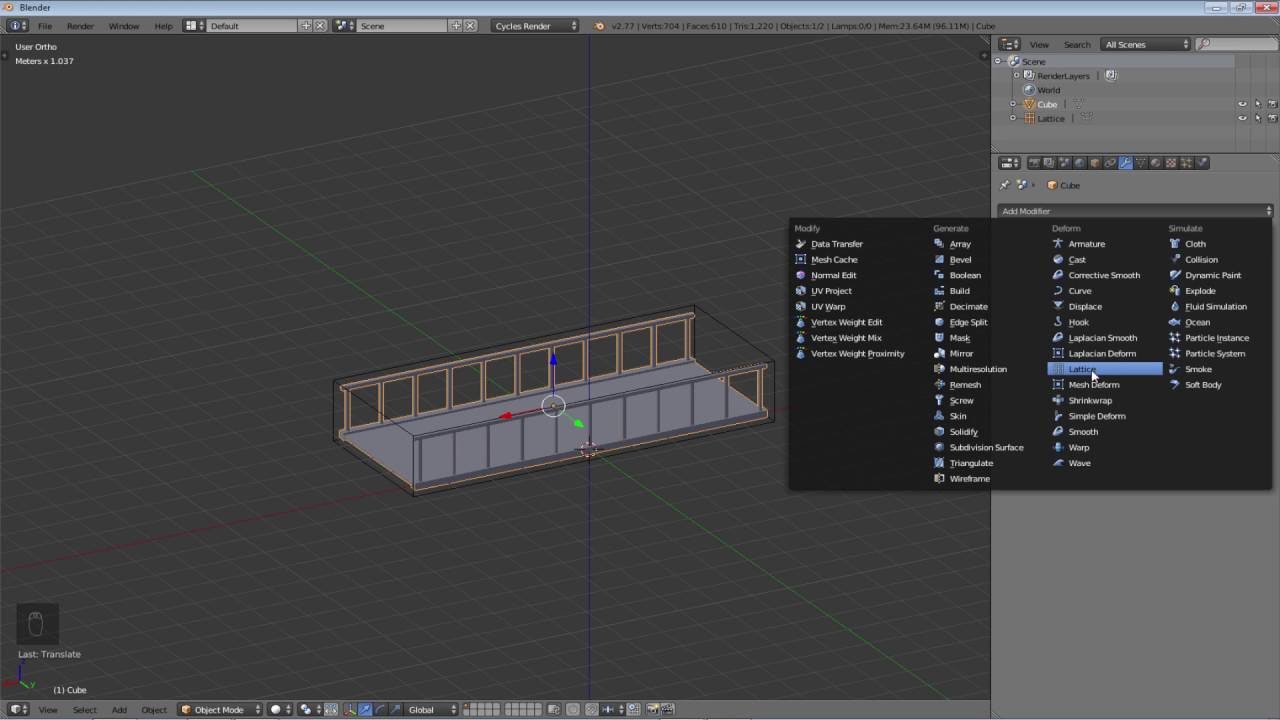Collapse the Scene tree item
The image size is (1280, 720).
(998, 62)
